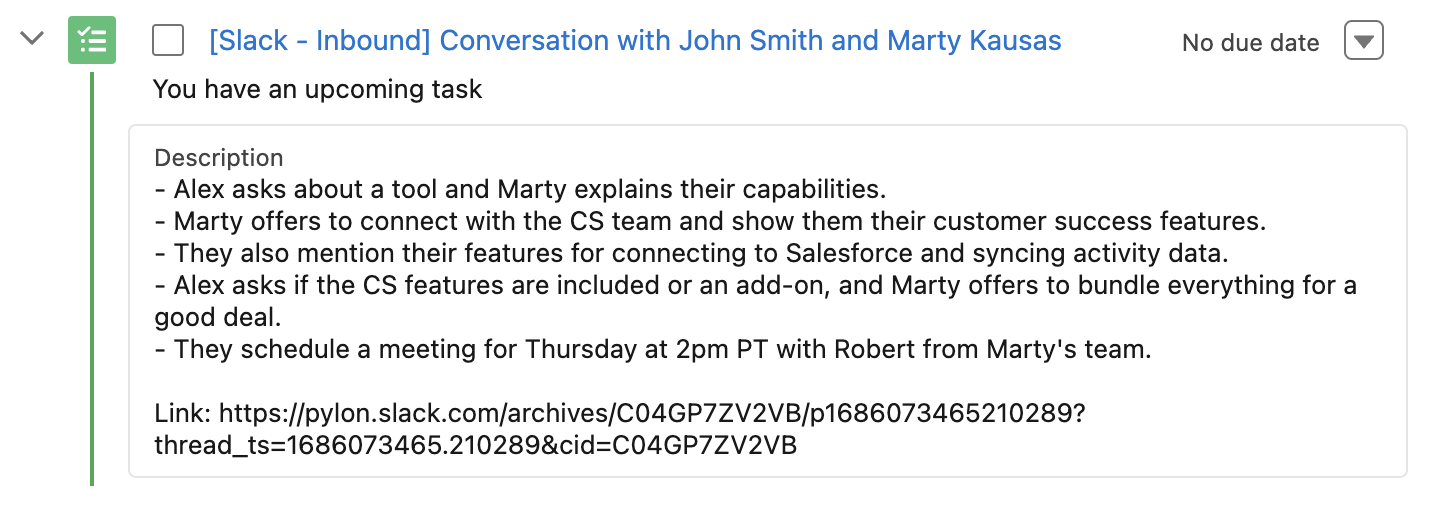The height and width of the screenshot is (510, 1432).
Task: Click the "good deal." continuation line
Action: (x=214, y=317)
